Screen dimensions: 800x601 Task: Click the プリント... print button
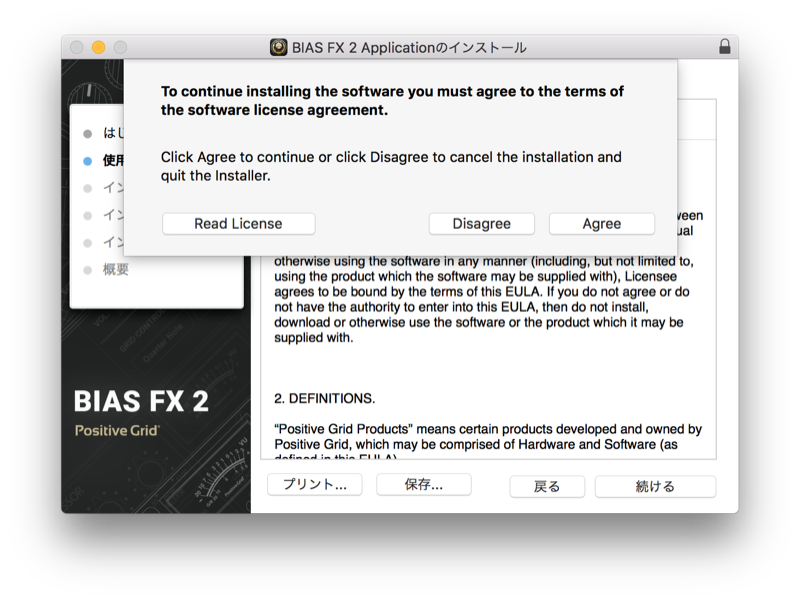pos(315,484)
